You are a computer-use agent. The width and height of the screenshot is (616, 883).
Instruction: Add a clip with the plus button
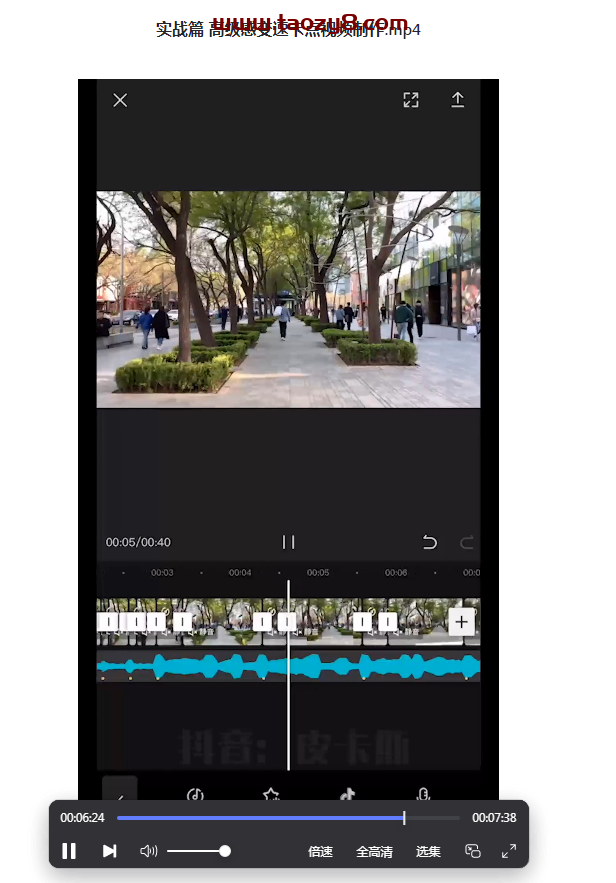click(x=460, y=621)
